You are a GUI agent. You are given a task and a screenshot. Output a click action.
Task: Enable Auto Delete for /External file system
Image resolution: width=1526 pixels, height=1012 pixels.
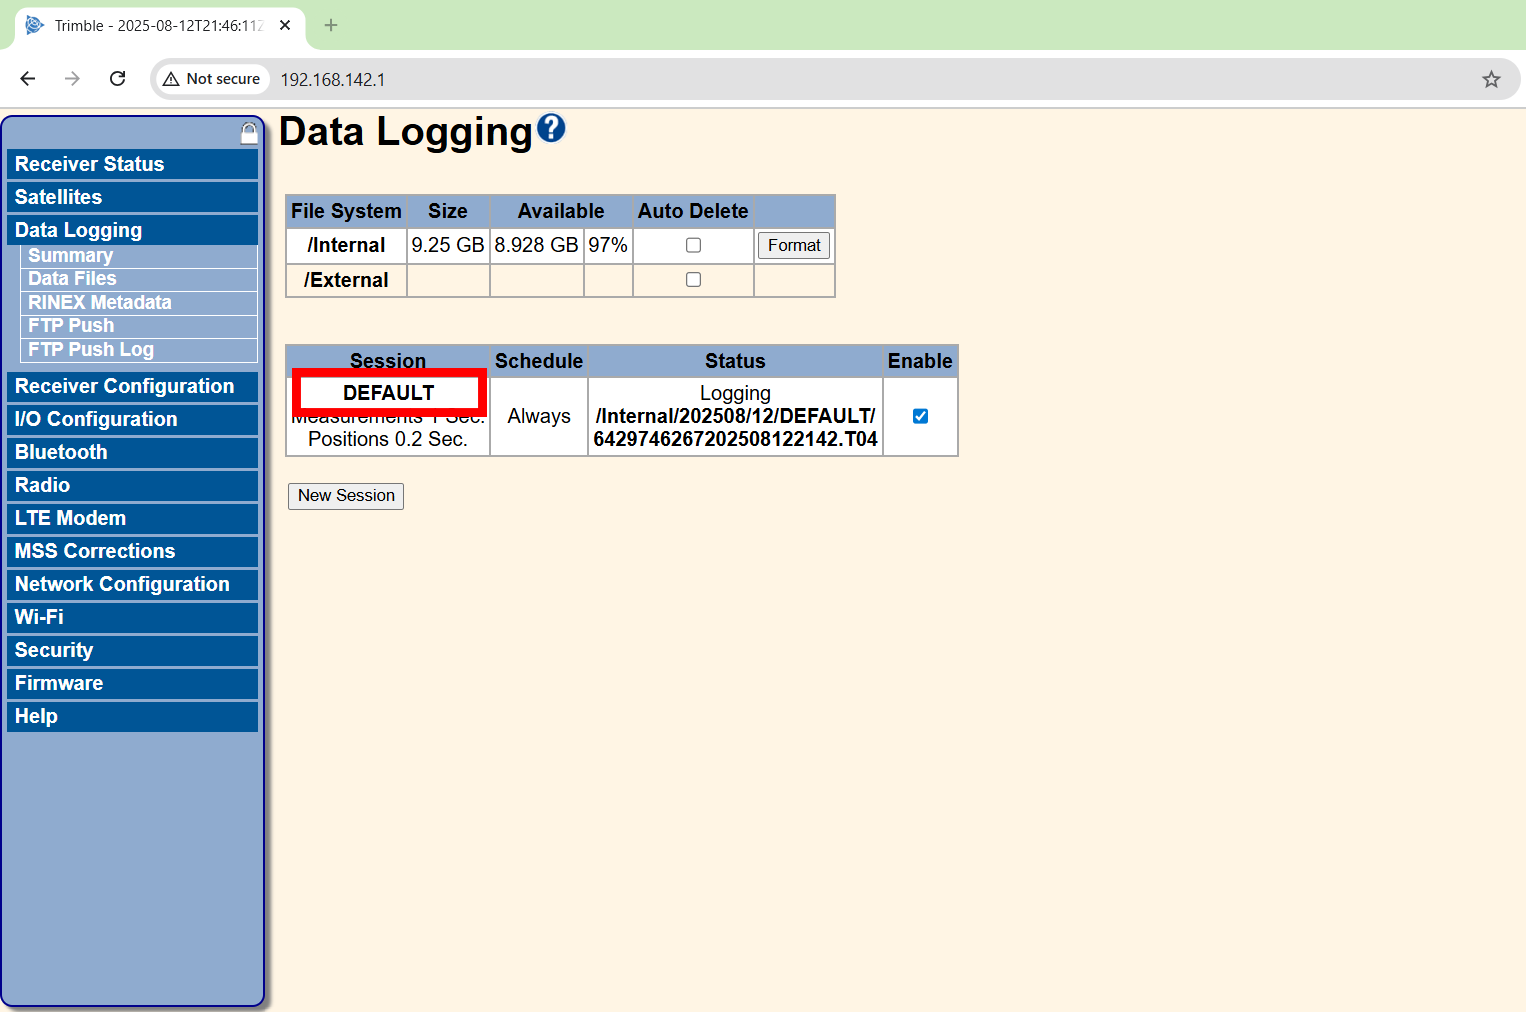(693, 280)
